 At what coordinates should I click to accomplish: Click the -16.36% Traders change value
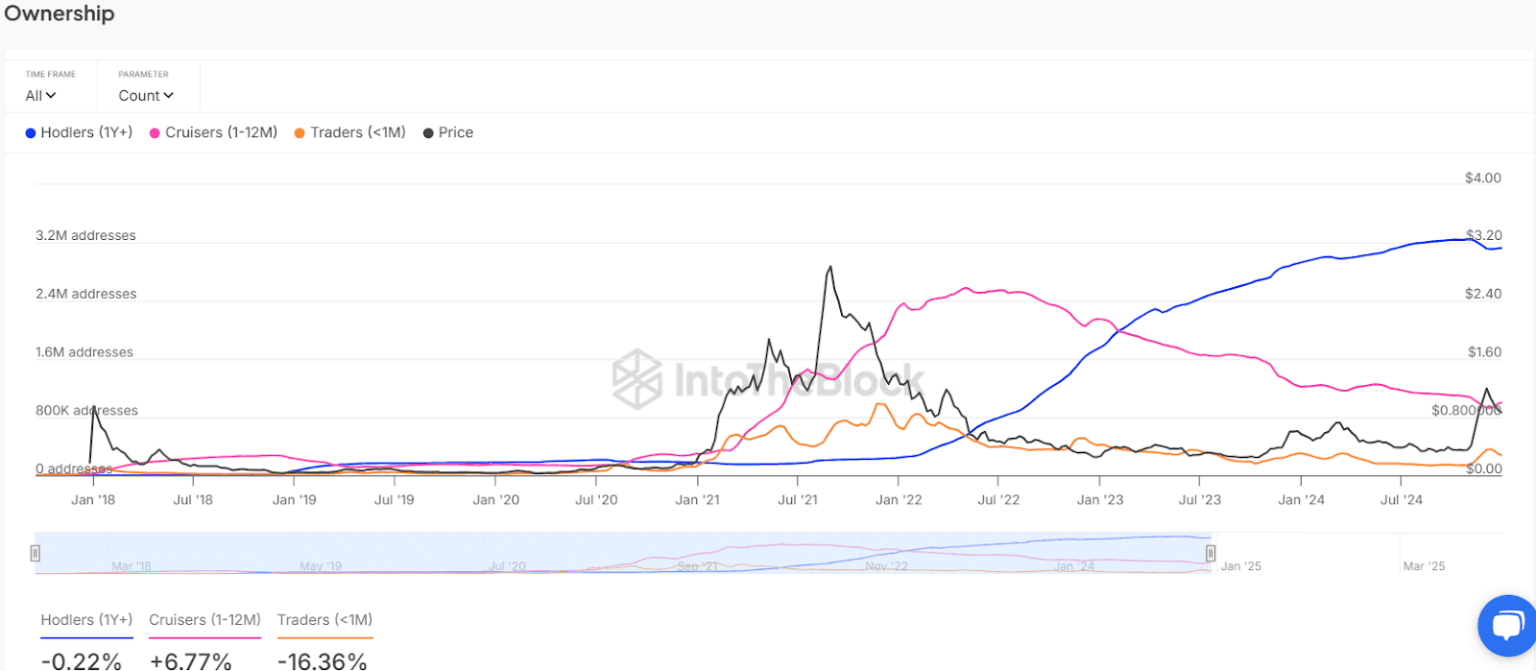tap(322, 660)
